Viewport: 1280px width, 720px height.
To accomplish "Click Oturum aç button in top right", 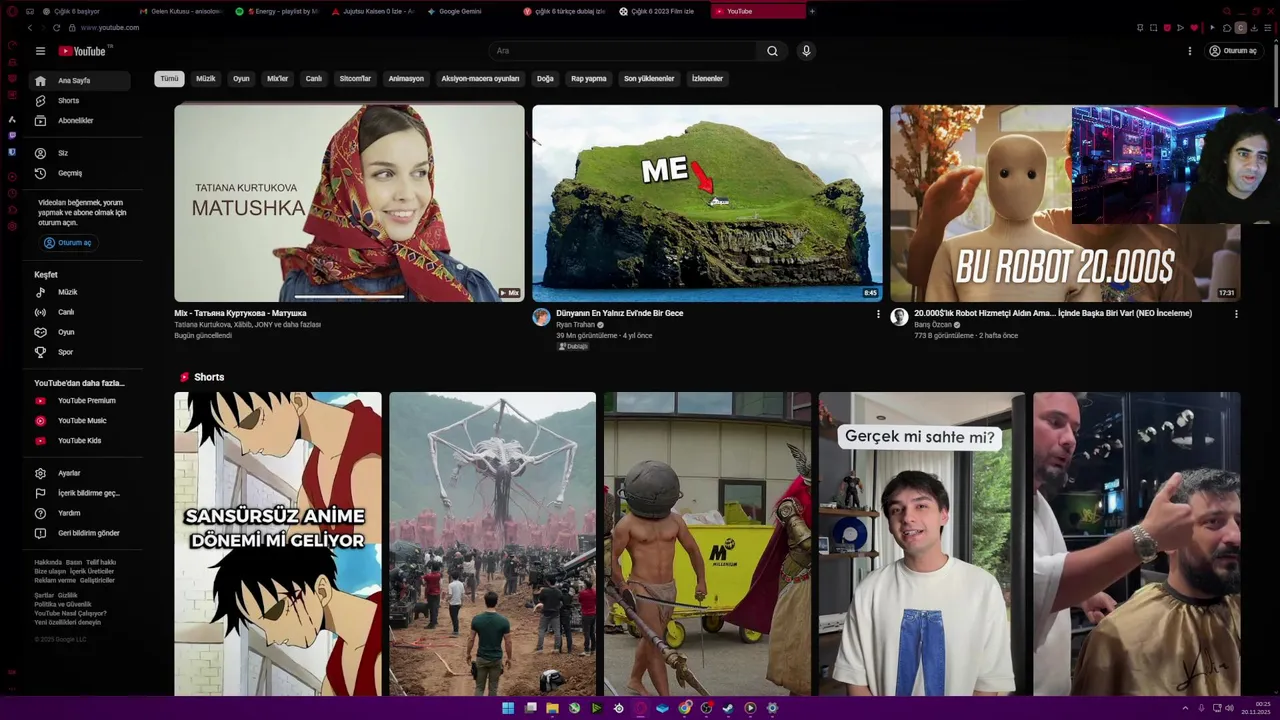I will point(1232,51).
